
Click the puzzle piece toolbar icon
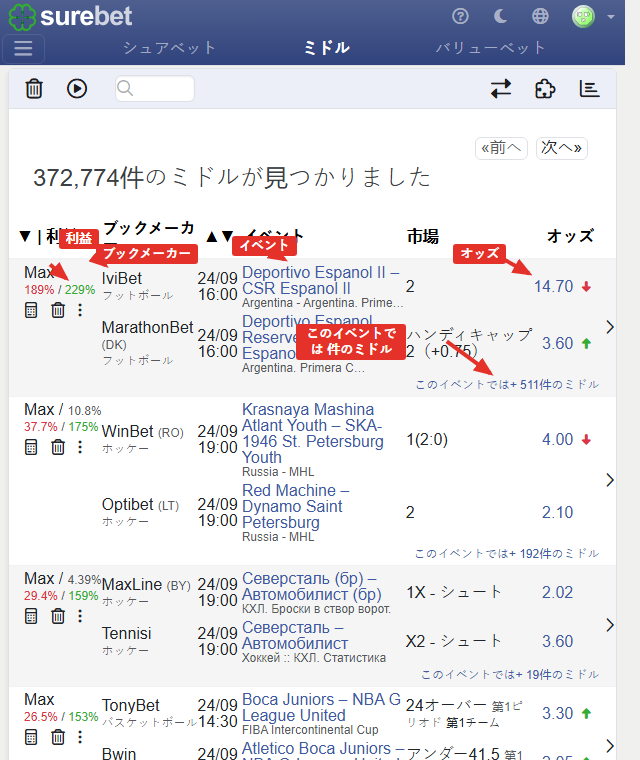[545, 89]
